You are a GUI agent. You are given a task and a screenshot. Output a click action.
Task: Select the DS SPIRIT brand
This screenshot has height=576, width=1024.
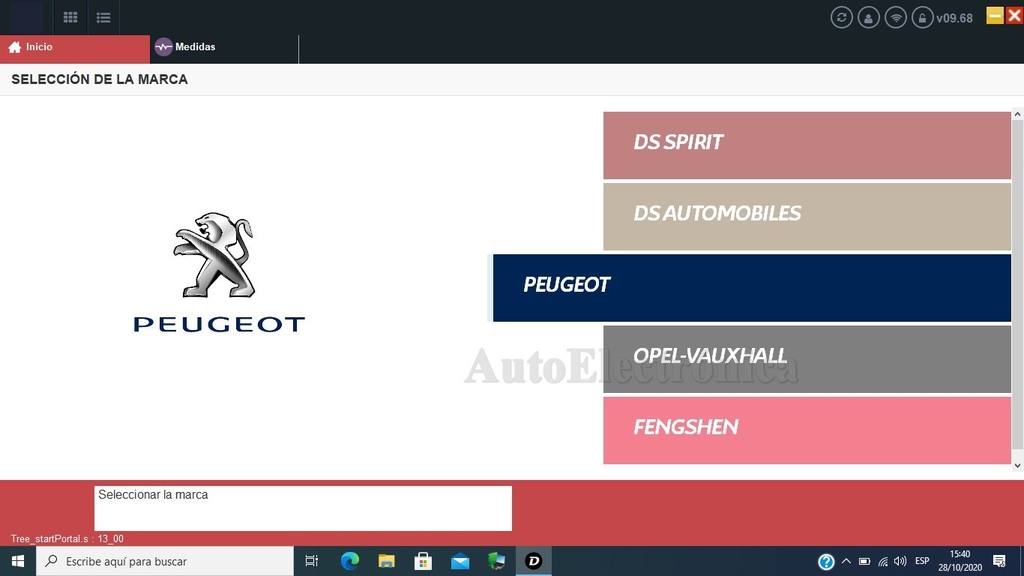point(807,145)
